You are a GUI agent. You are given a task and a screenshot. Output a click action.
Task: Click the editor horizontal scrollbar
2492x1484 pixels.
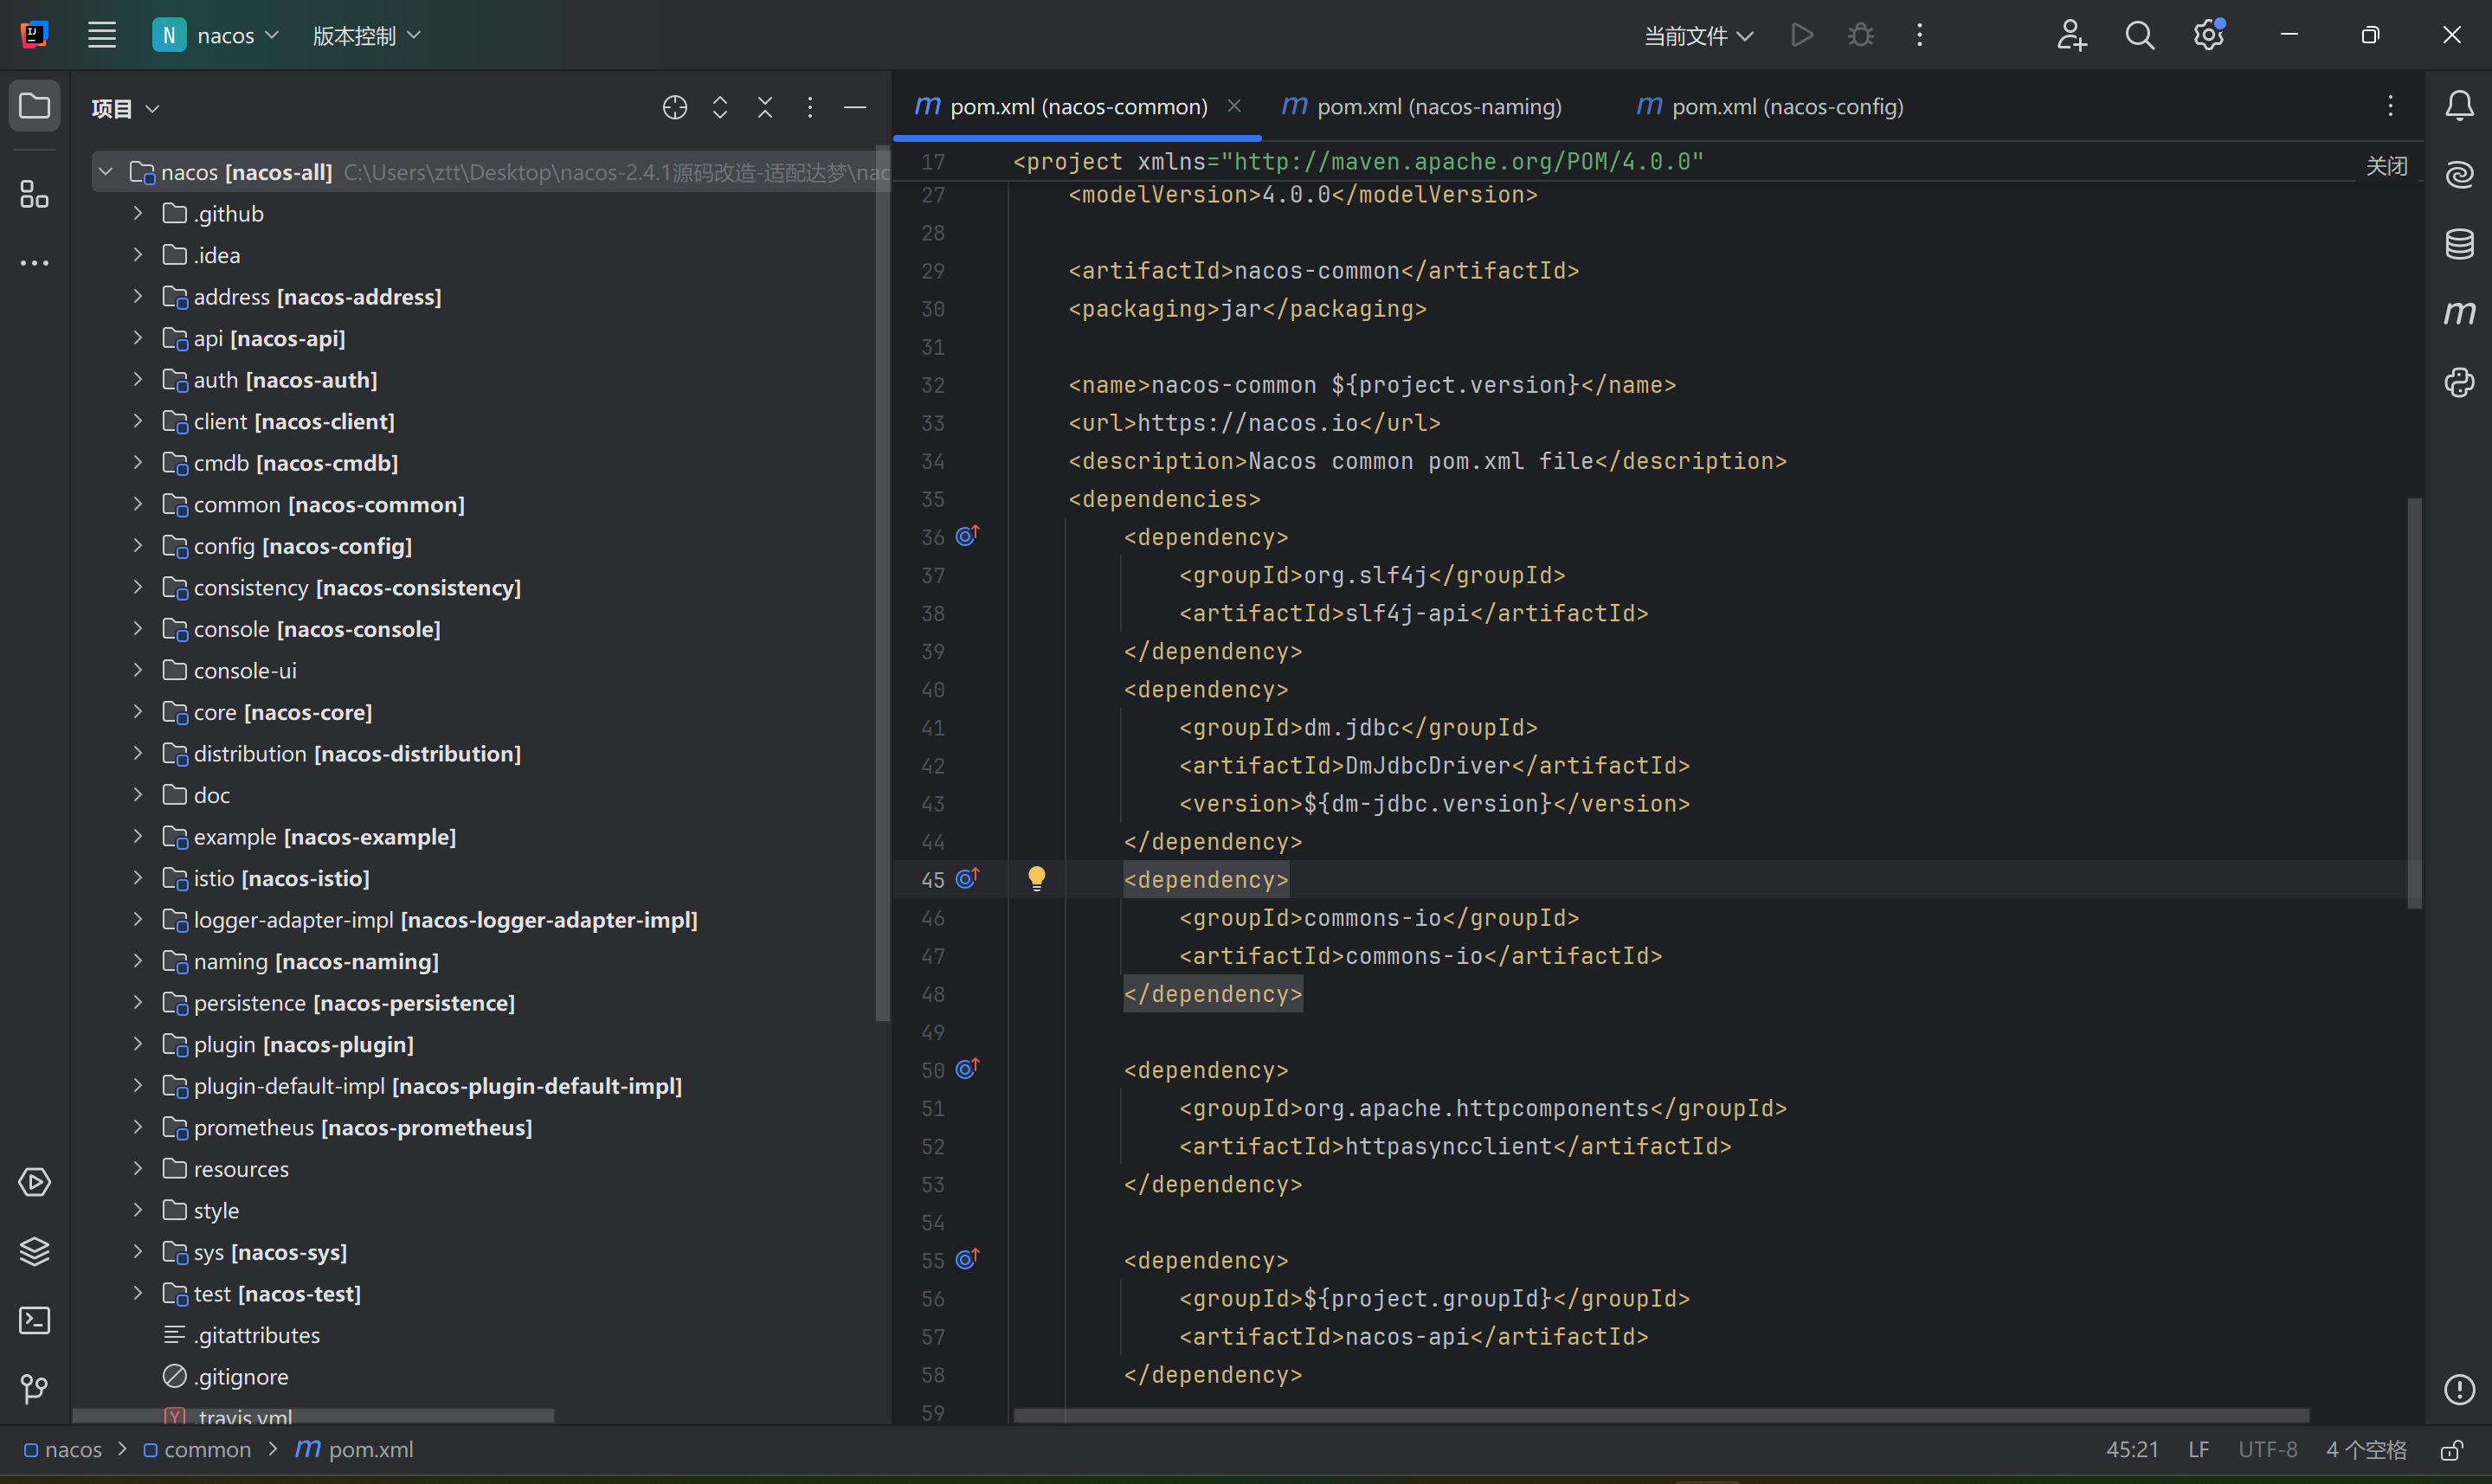1660,1416
